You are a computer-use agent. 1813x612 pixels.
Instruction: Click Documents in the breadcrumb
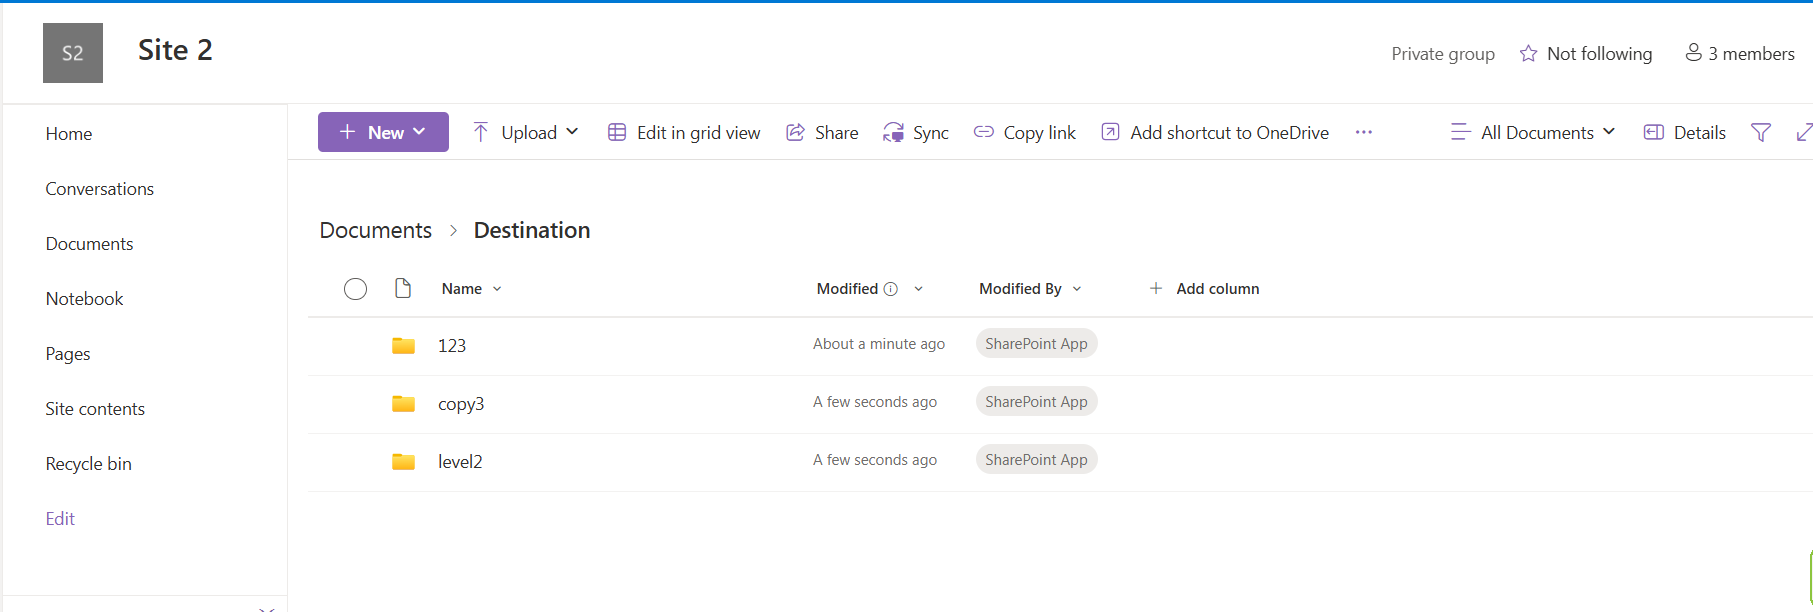coord(376,230)
